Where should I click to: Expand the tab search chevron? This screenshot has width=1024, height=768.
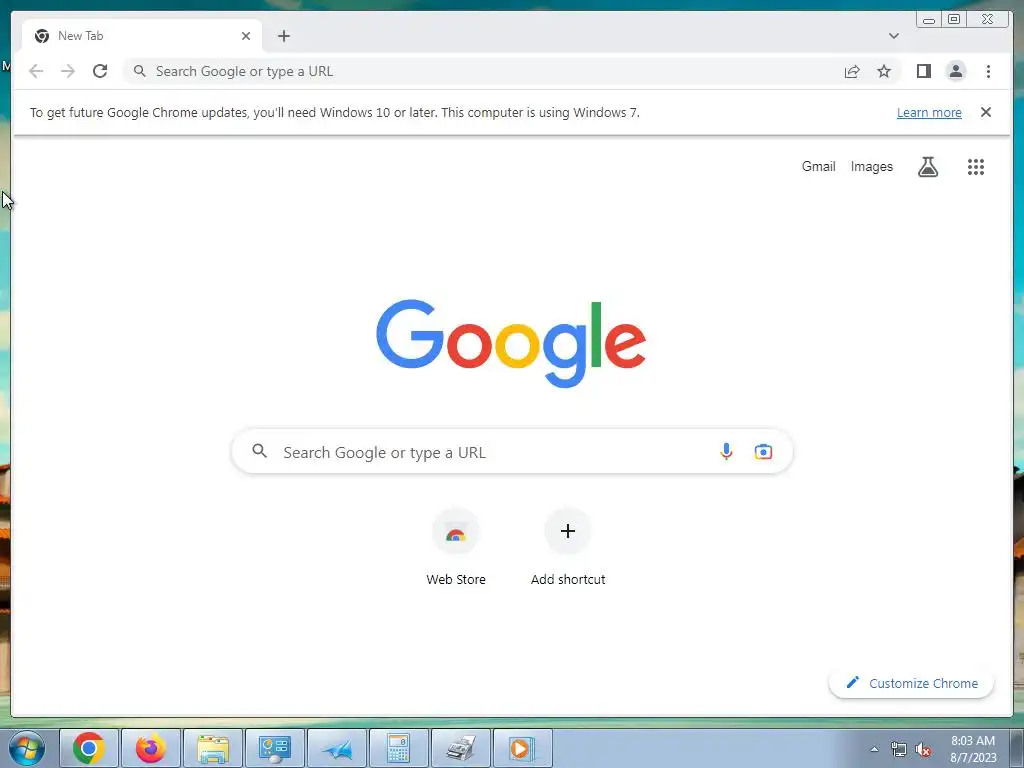893,36
